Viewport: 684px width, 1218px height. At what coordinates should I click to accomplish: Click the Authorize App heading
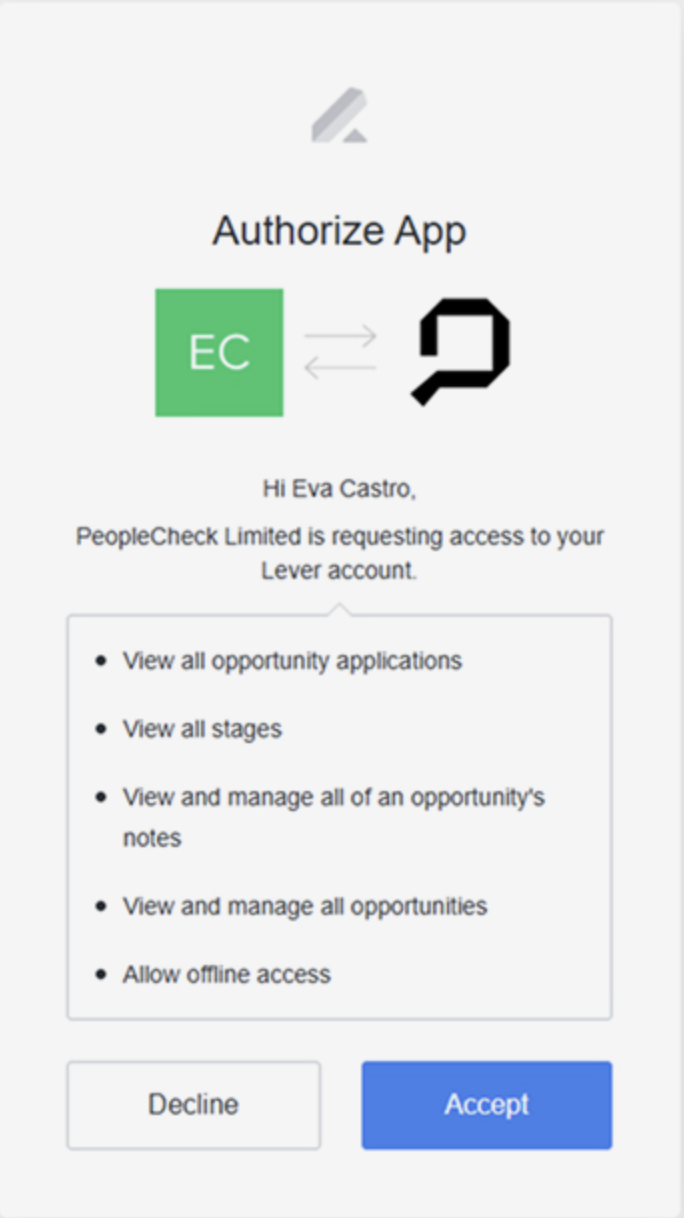pos(339,232)
